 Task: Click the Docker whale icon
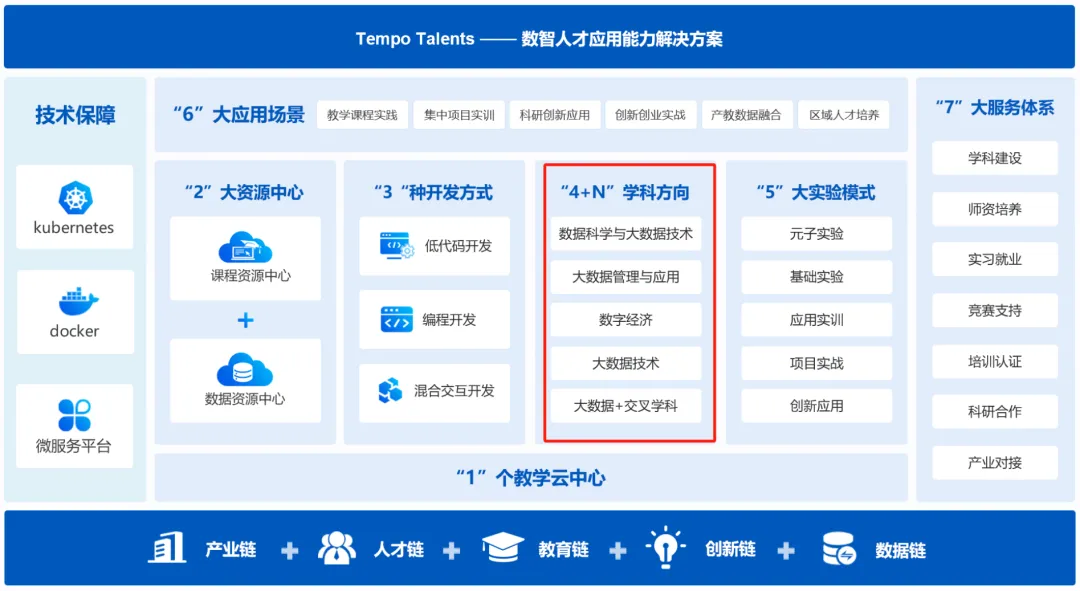78,302
